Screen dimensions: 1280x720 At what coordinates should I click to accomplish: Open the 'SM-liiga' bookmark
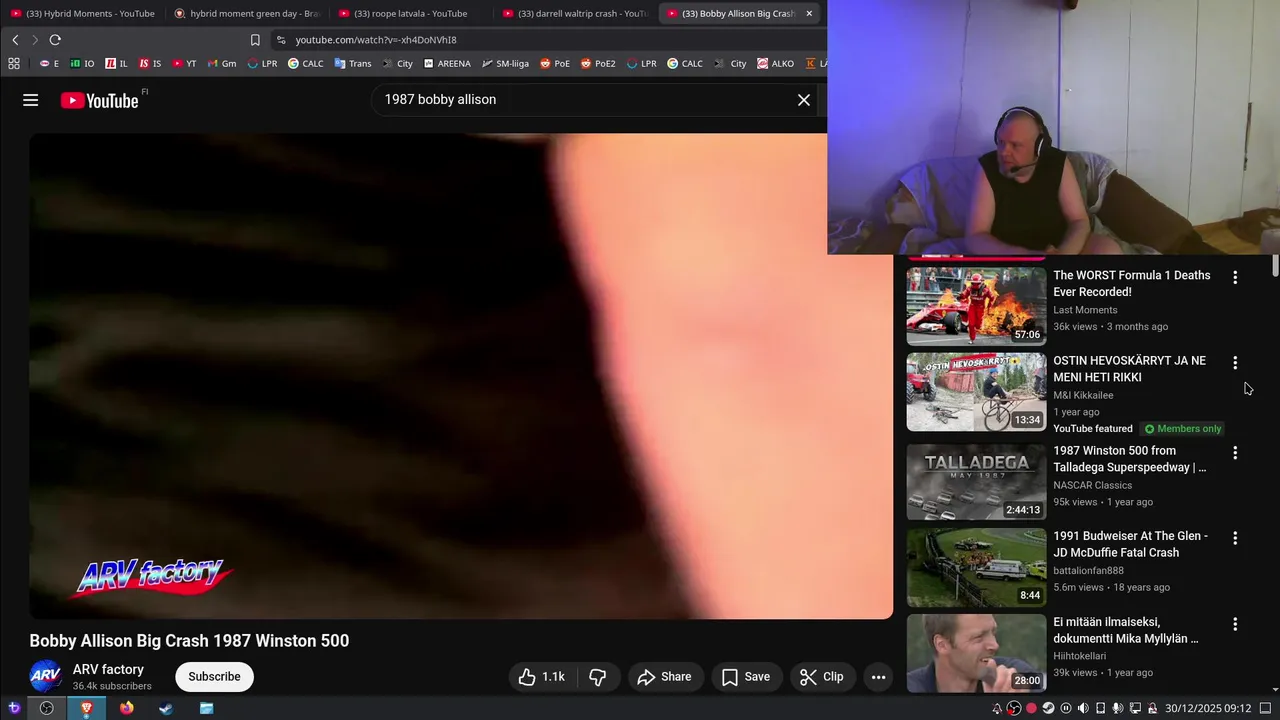click(x=505, y=63)
